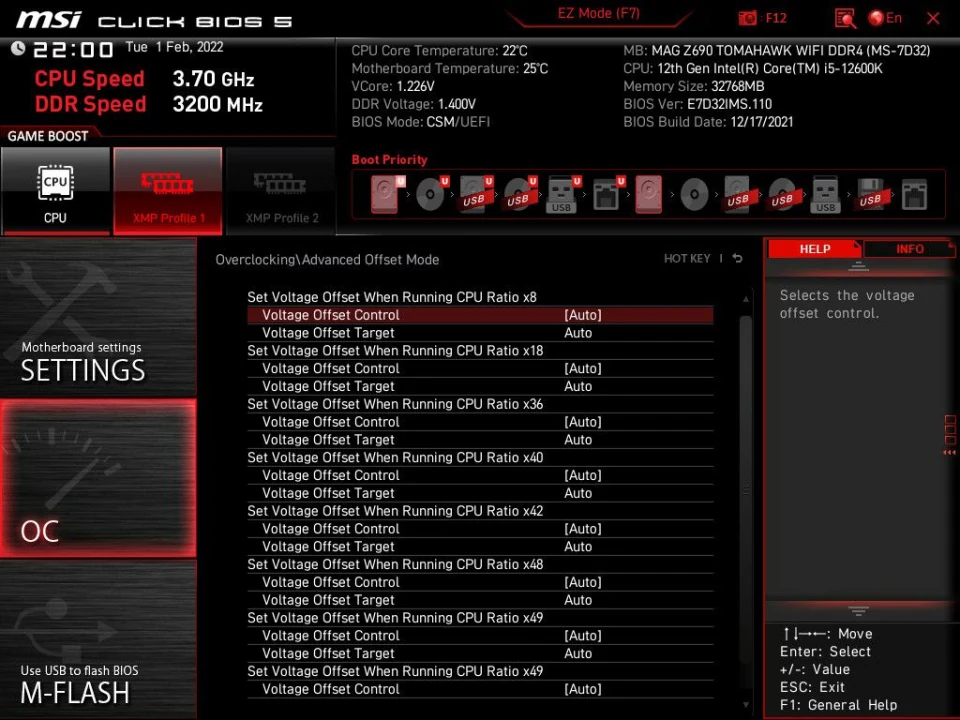Screen dimensions: 960x720
Task: Select Voltage Offset Target field for Ratio x18
Action: (x=480, y=386)
